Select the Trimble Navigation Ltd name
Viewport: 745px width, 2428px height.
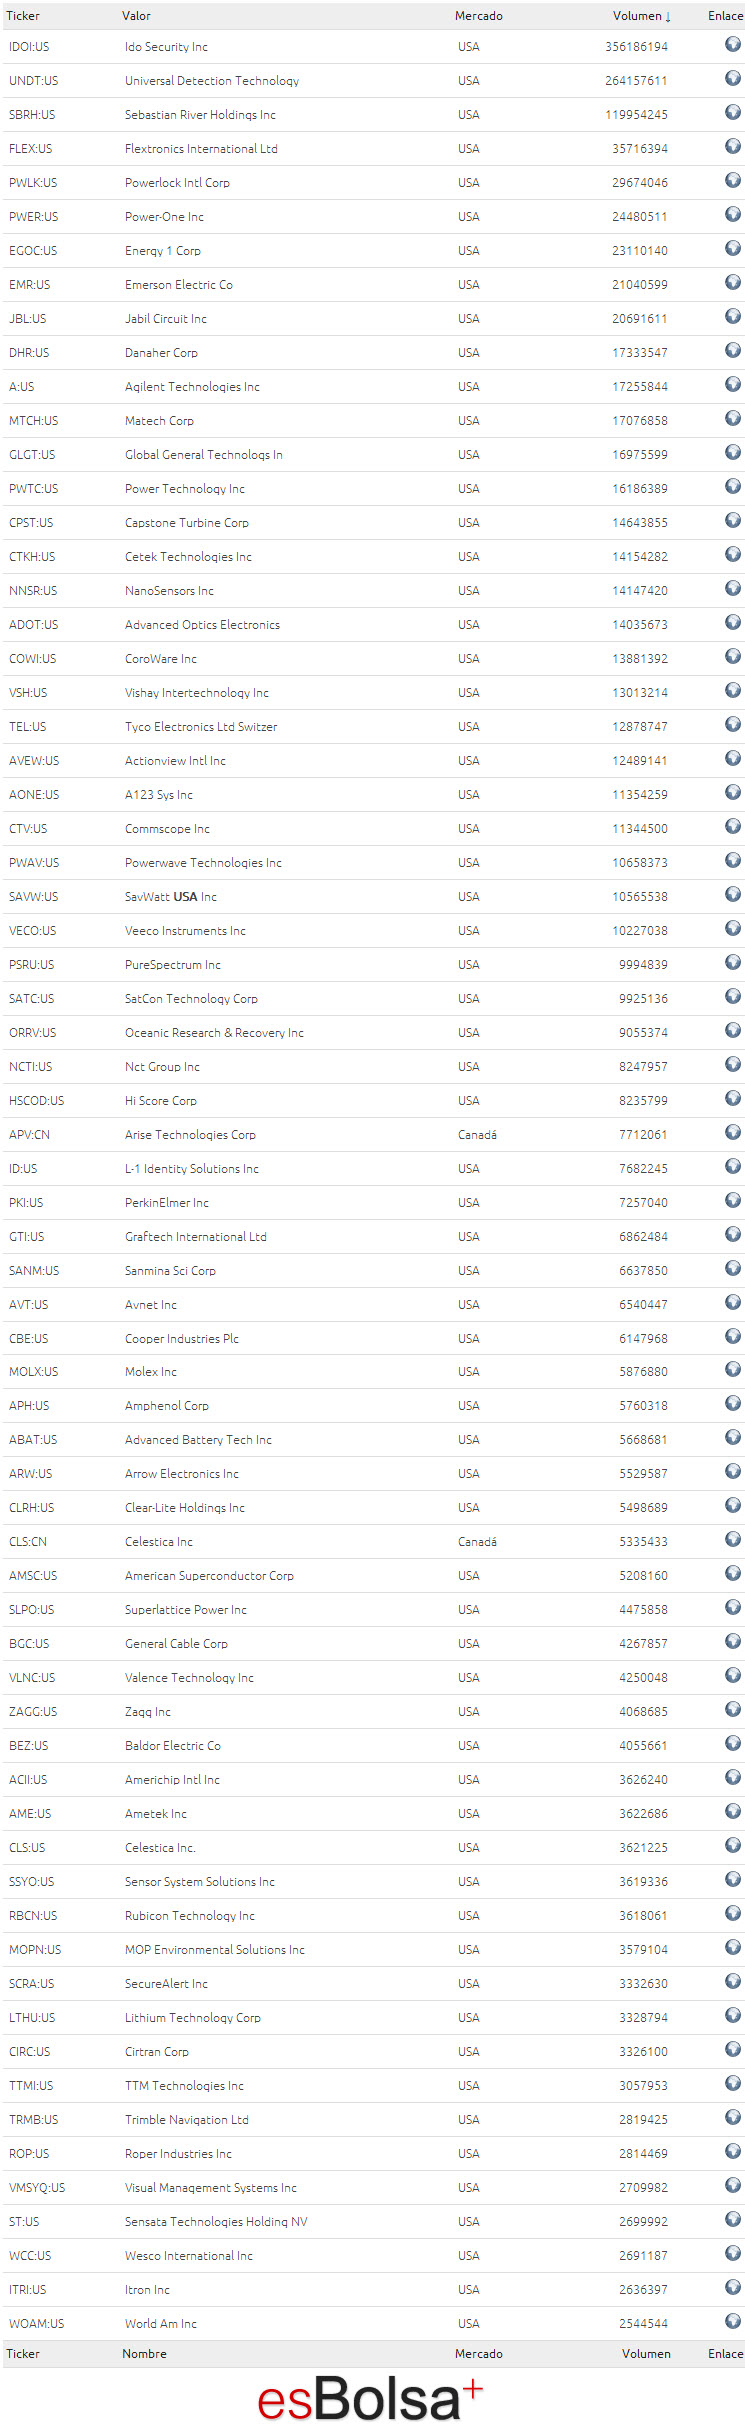[187, 2120]
